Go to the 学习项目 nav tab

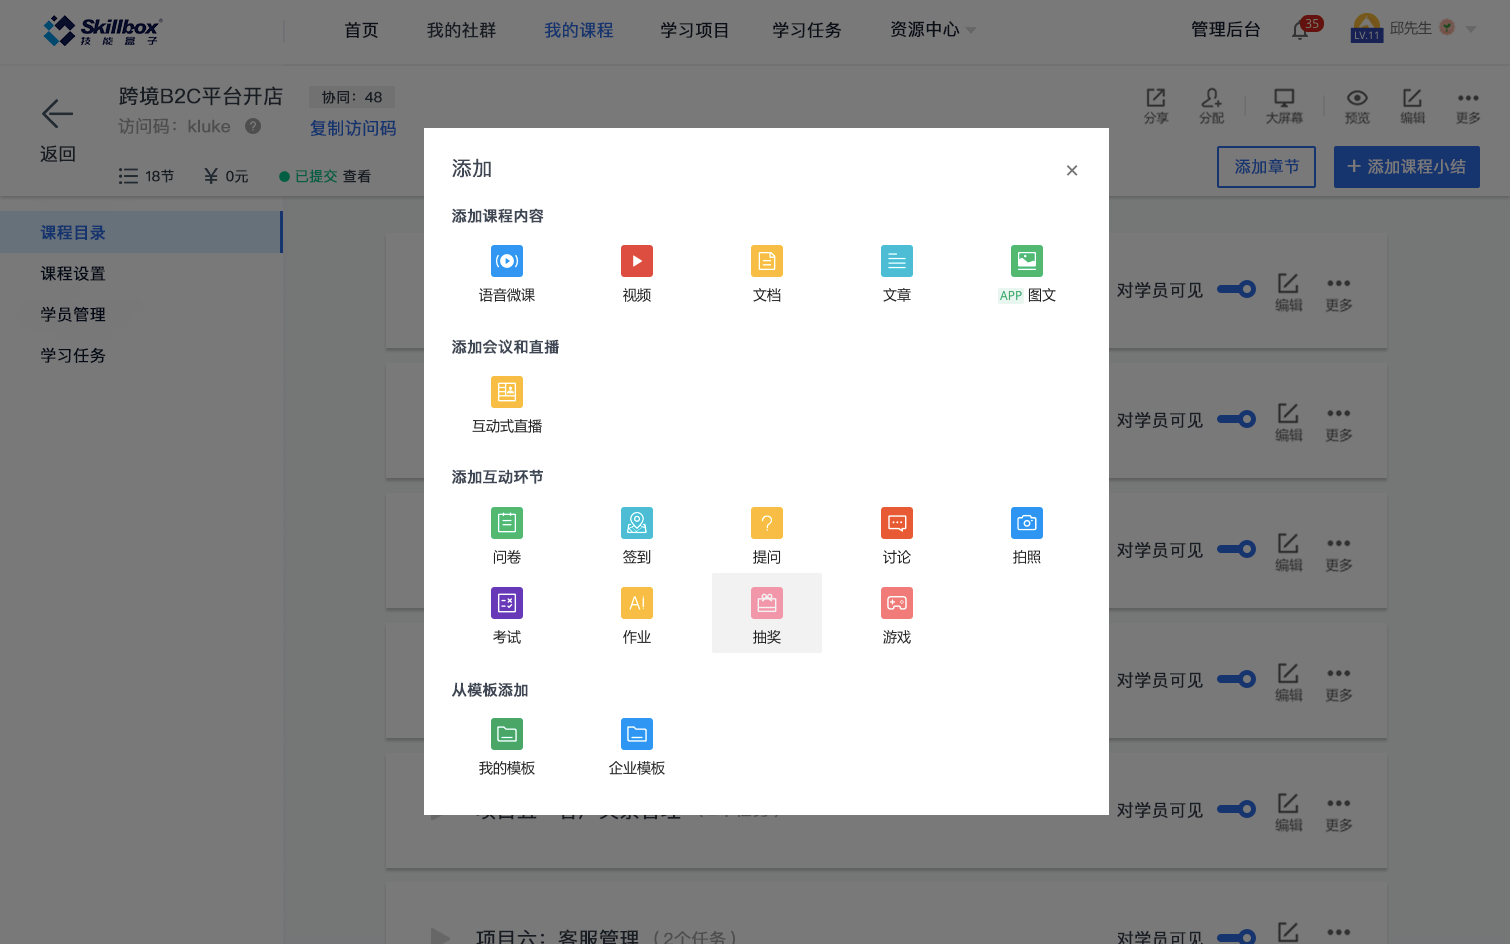point(694,30)
